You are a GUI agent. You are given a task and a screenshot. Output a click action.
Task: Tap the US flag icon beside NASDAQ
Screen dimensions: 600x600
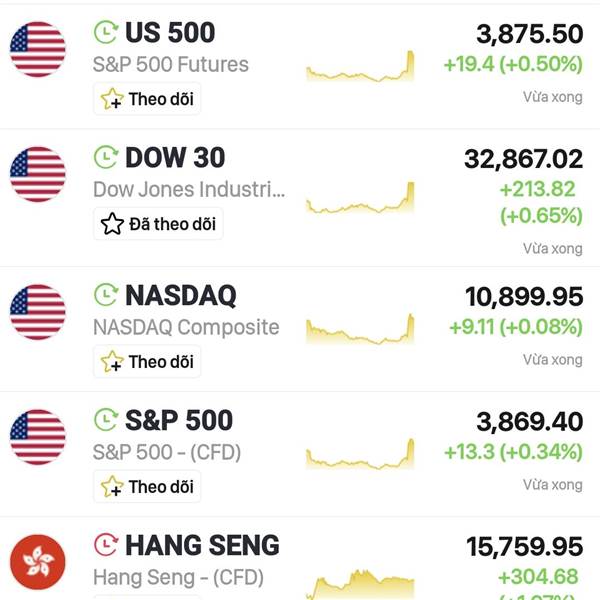(38, 312)
